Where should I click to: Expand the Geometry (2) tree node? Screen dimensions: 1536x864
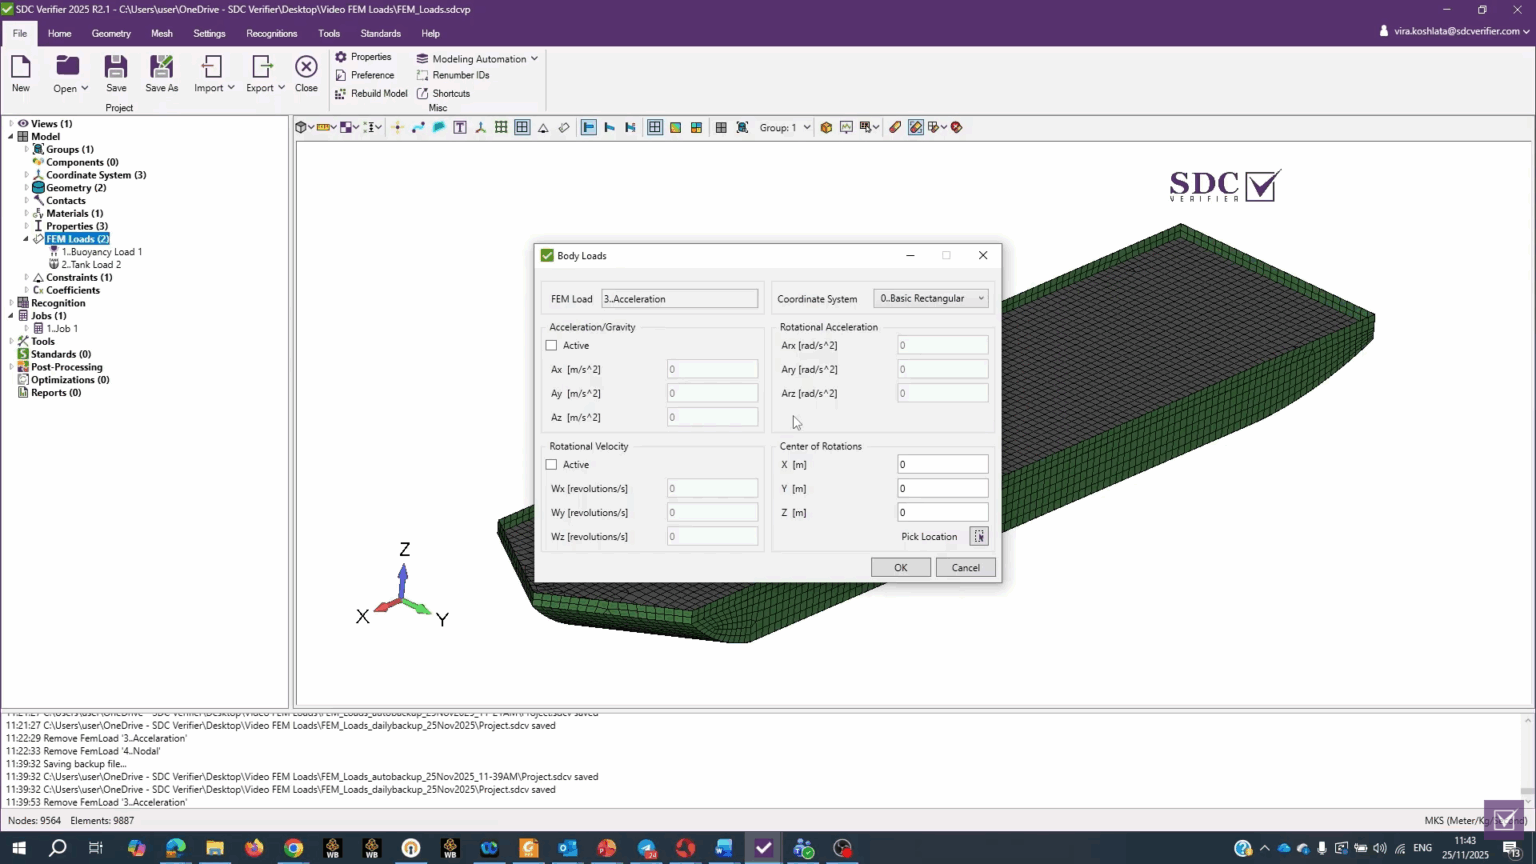pyautogui.click(x=26, y=188)
